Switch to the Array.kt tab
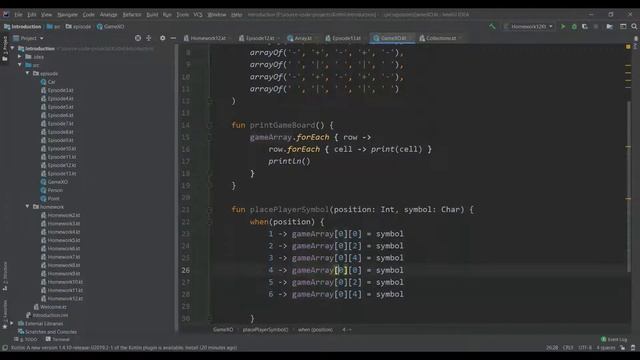 [302, 38]
